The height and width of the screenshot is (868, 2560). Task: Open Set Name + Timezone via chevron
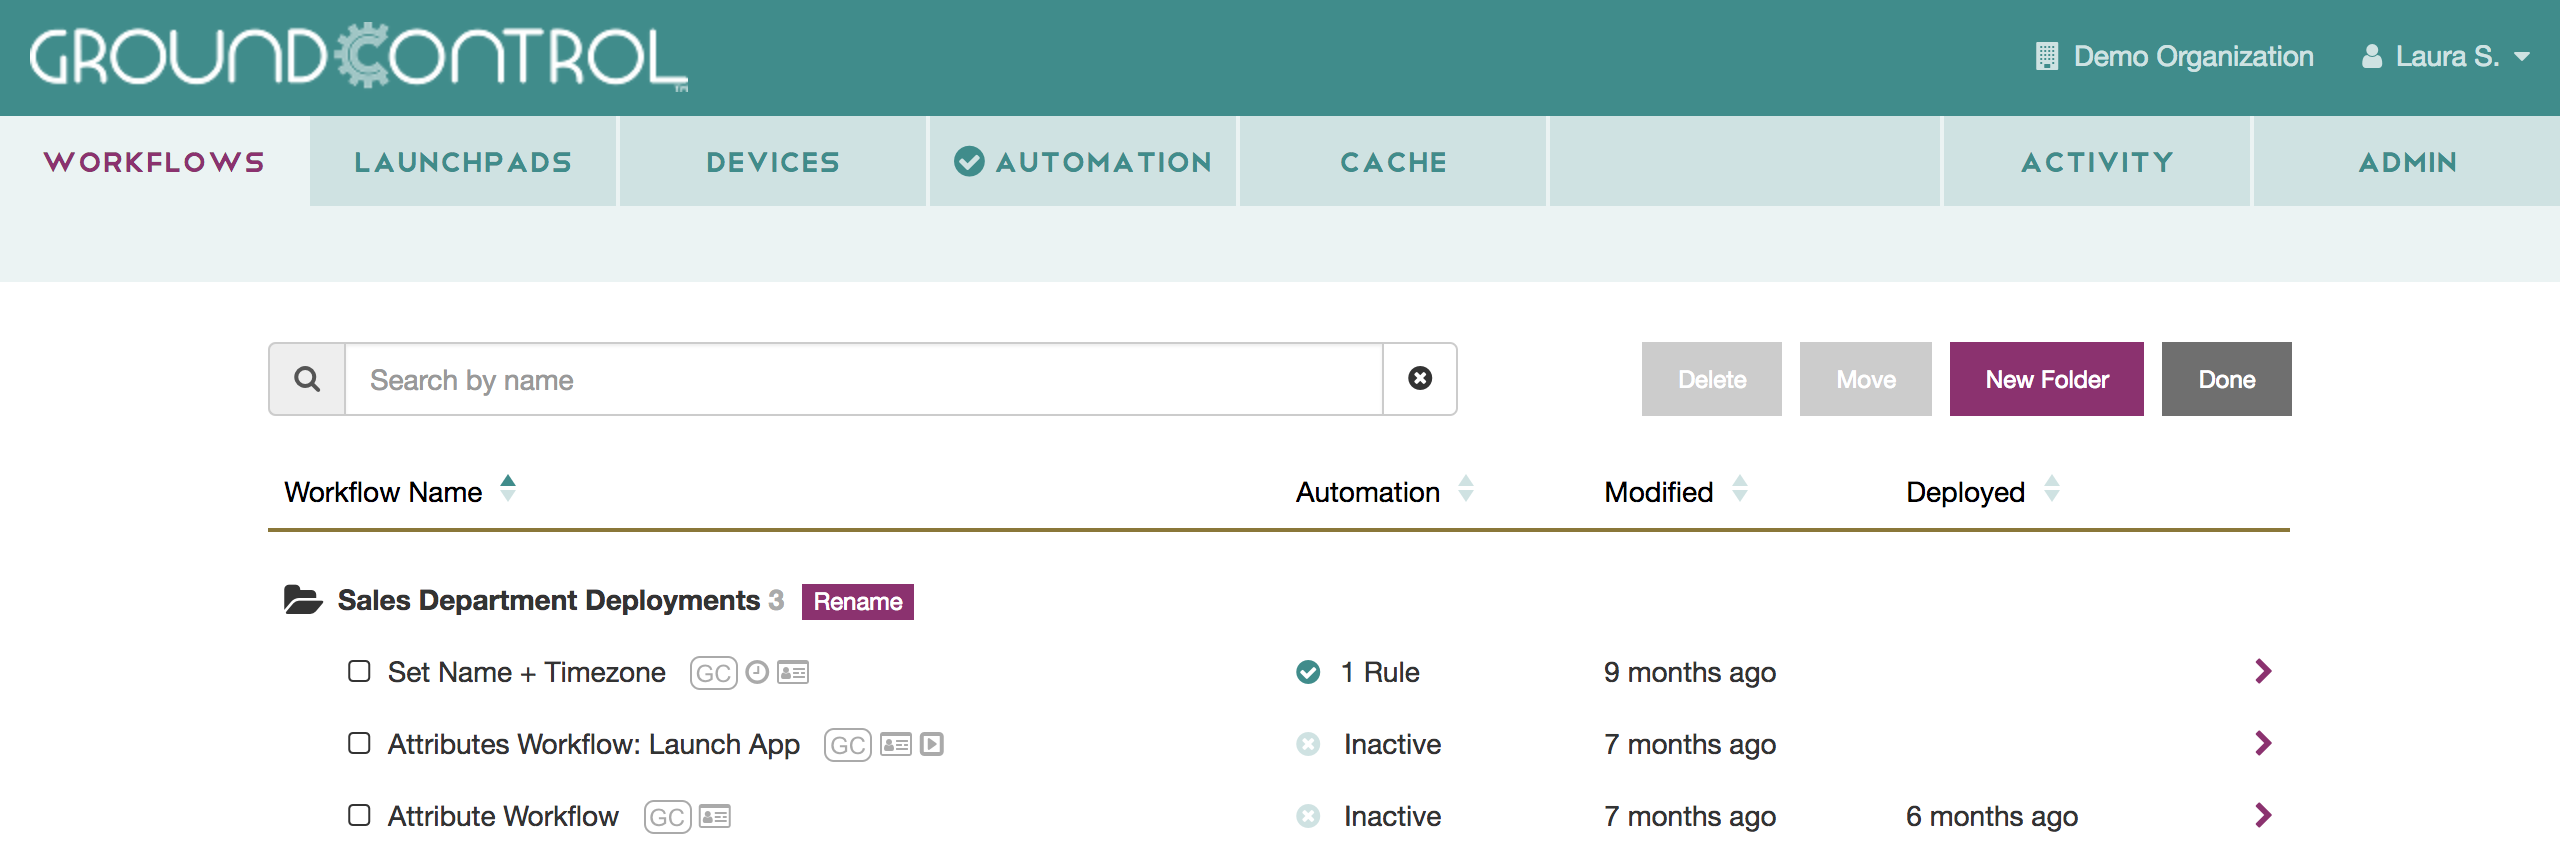[x=2264, y=671]
